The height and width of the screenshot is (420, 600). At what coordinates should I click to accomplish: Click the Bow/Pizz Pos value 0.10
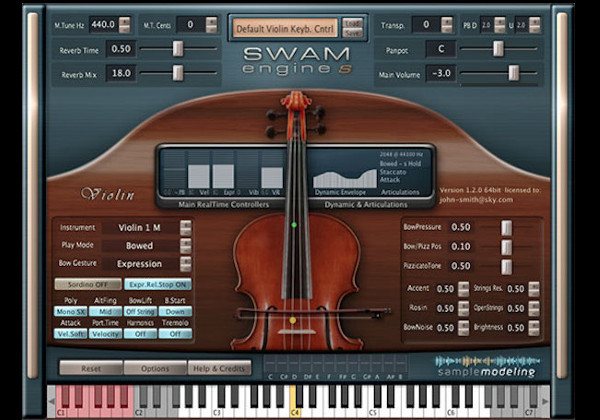(x=461, y=247)
